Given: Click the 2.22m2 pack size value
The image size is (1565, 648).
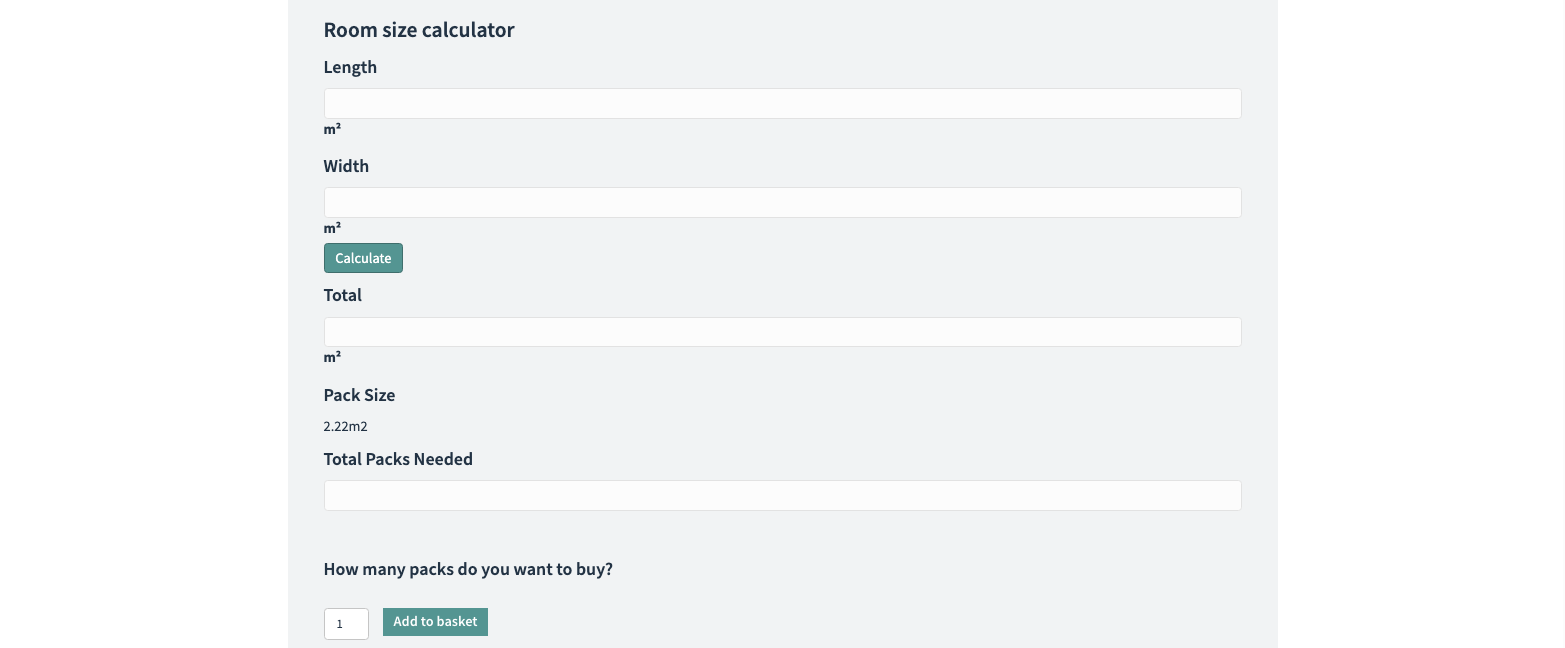Looking at the screenshot, I should 345,427.
